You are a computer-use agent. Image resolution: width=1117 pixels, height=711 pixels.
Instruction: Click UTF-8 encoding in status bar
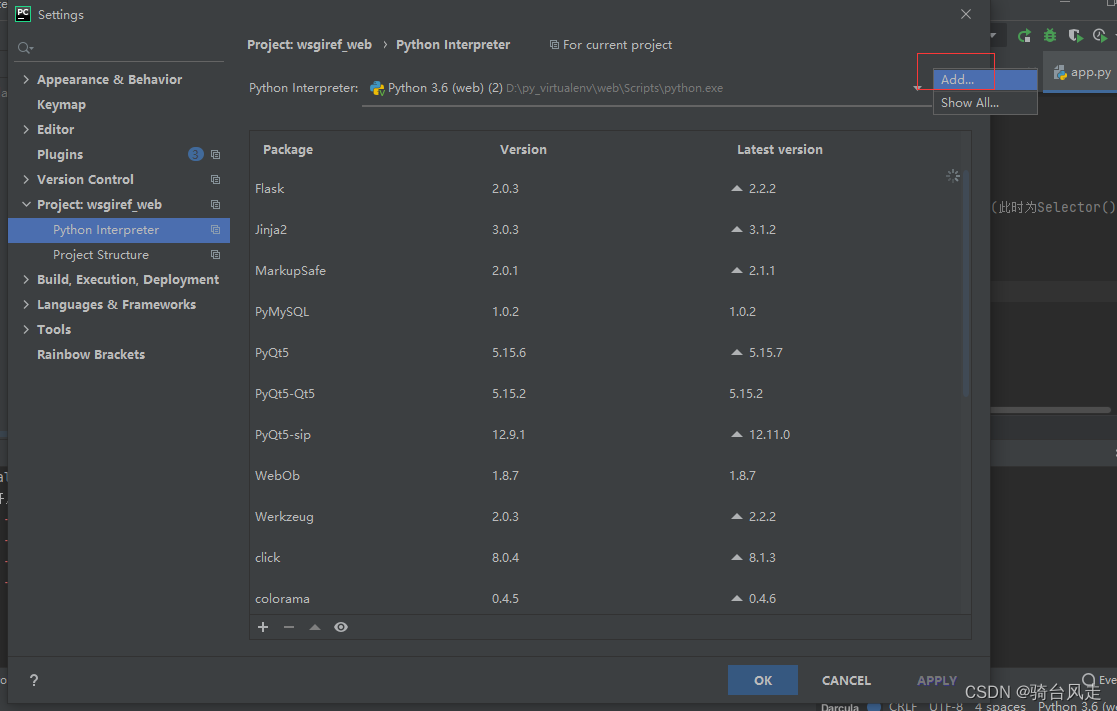tap(945, 706)
